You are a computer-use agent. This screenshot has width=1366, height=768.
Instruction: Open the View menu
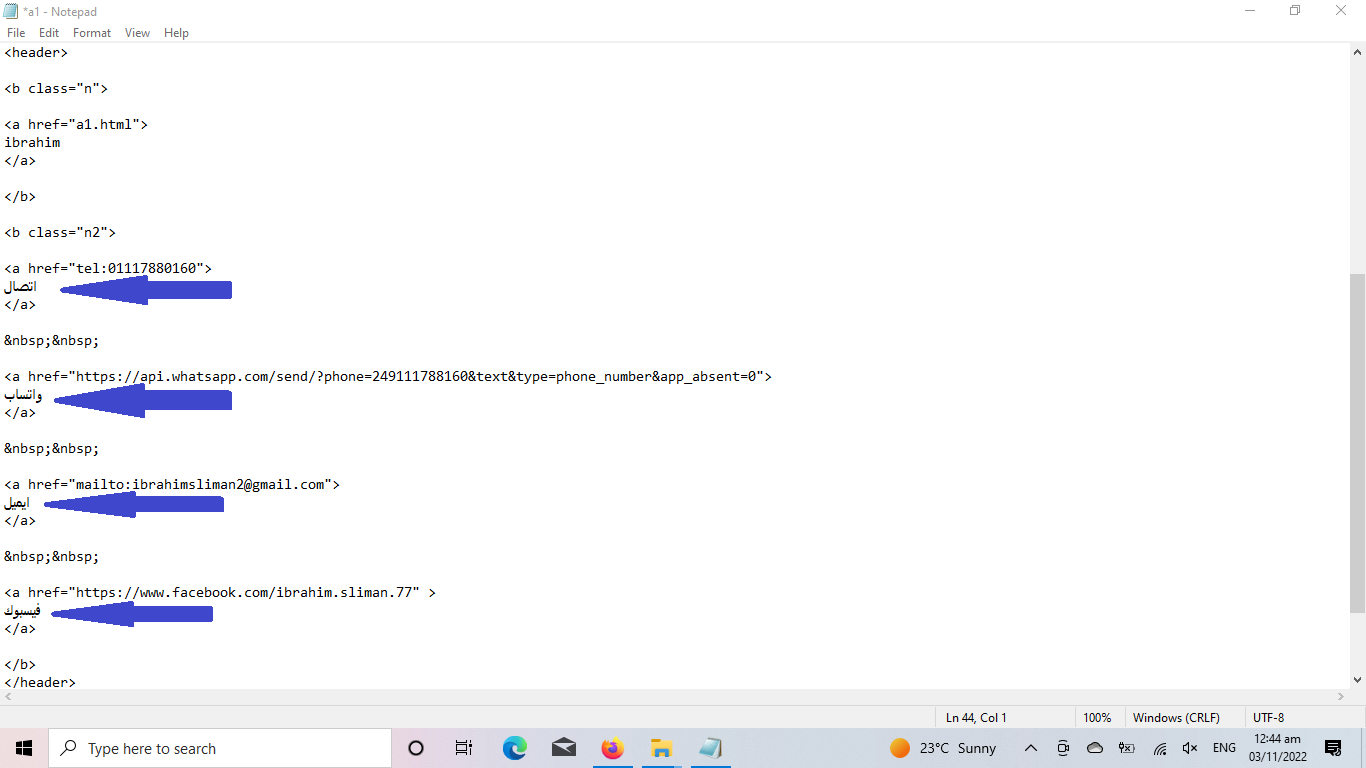[137, 33]
